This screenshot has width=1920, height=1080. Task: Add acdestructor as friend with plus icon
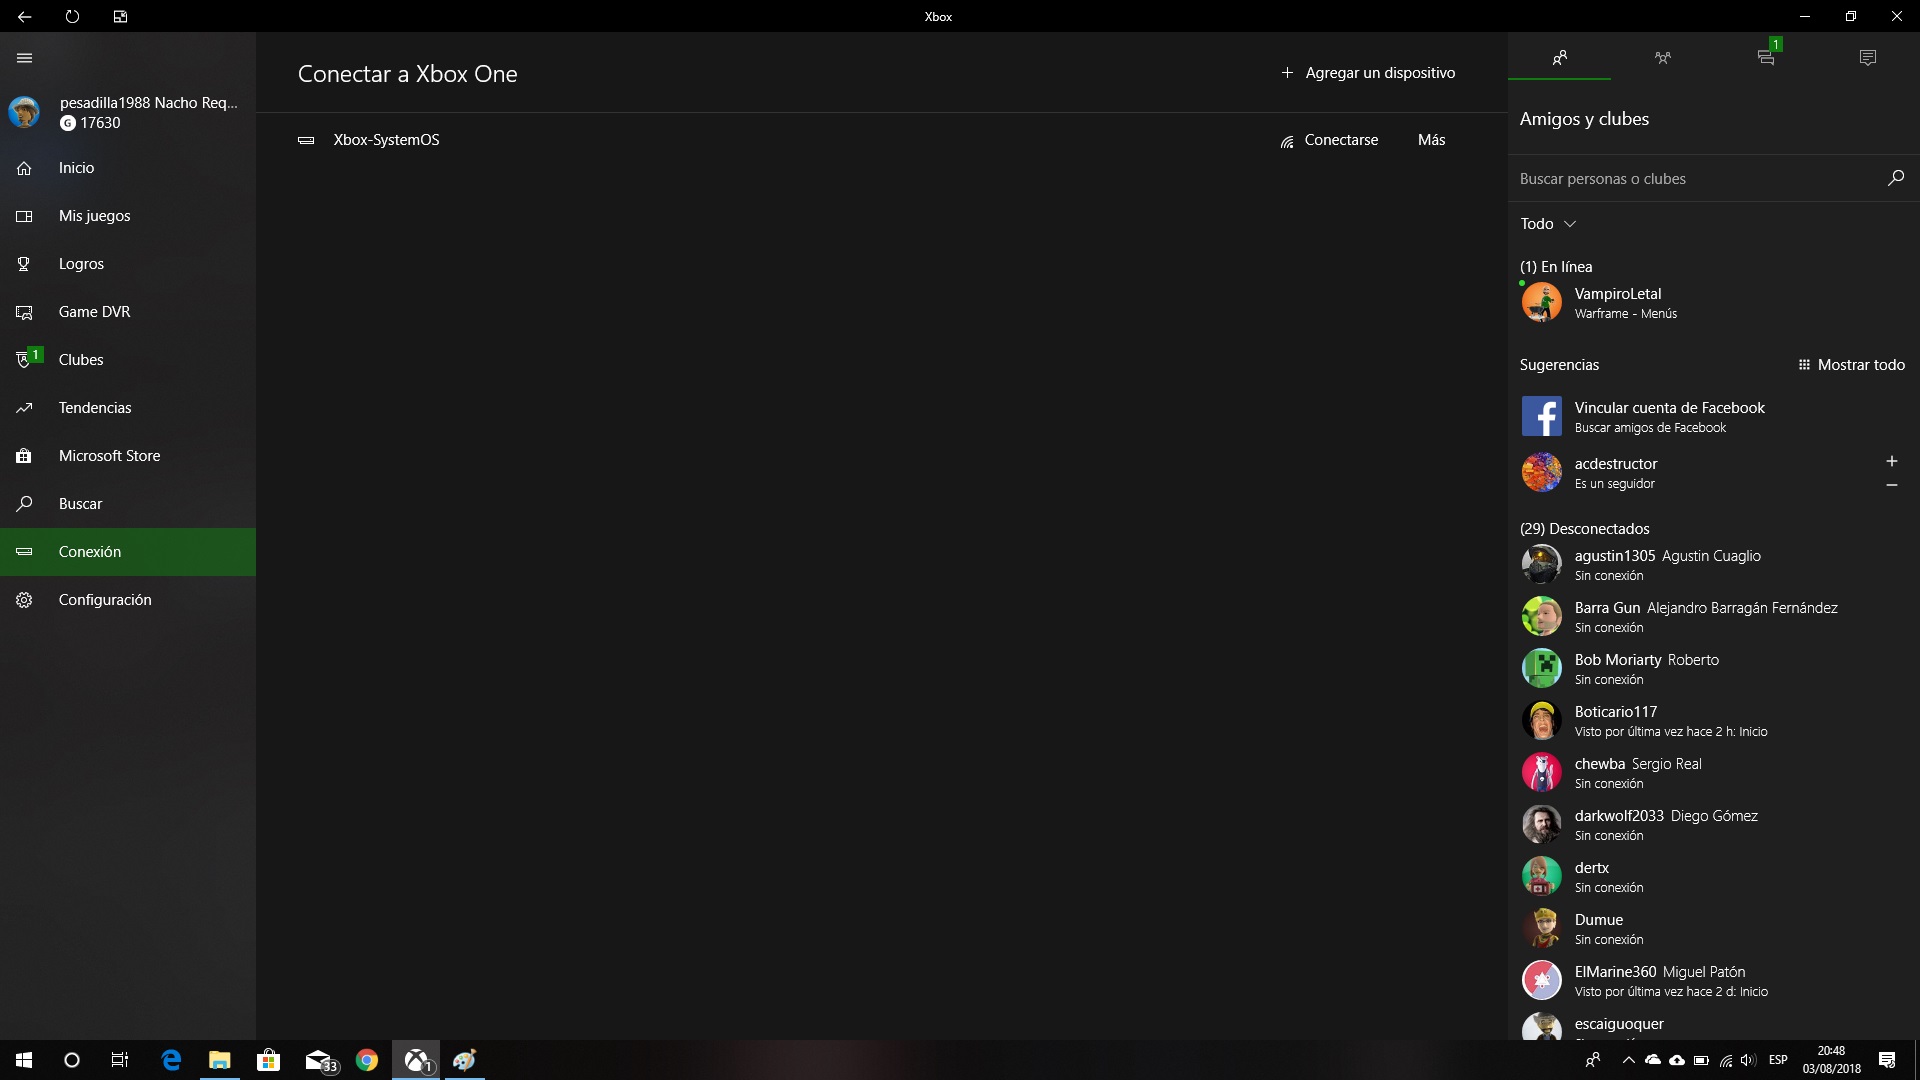(x=1891, y=461)
